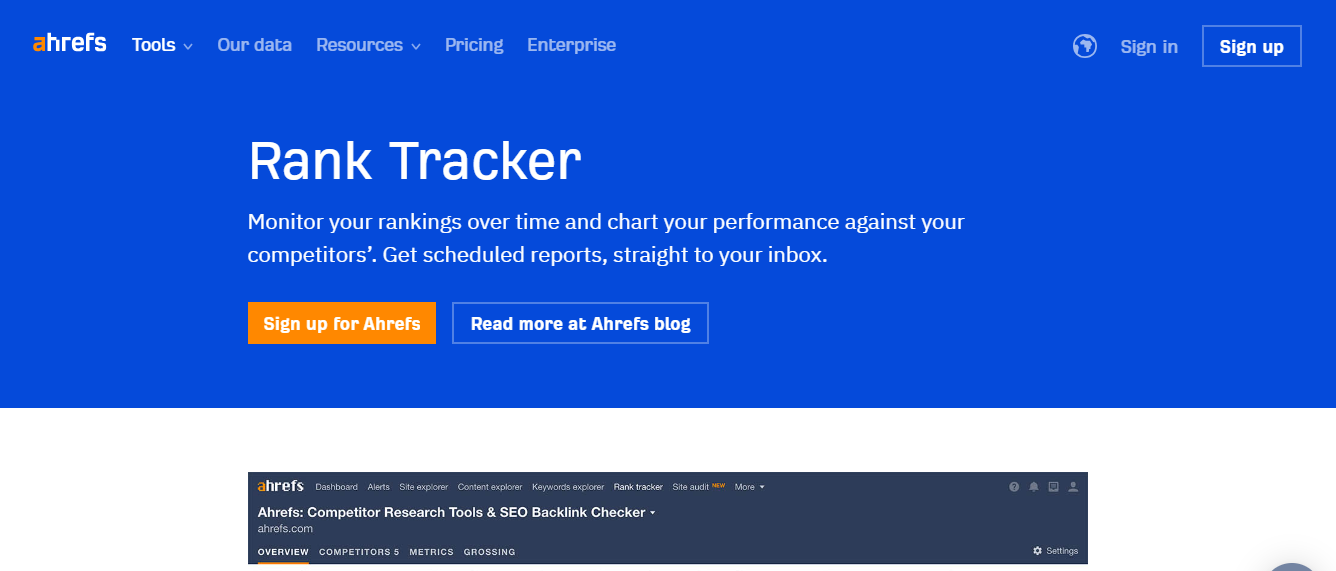Click Read more at Ahrefs blog
The height and width of the screenshot is (571, 1336).
pos(580,323)
